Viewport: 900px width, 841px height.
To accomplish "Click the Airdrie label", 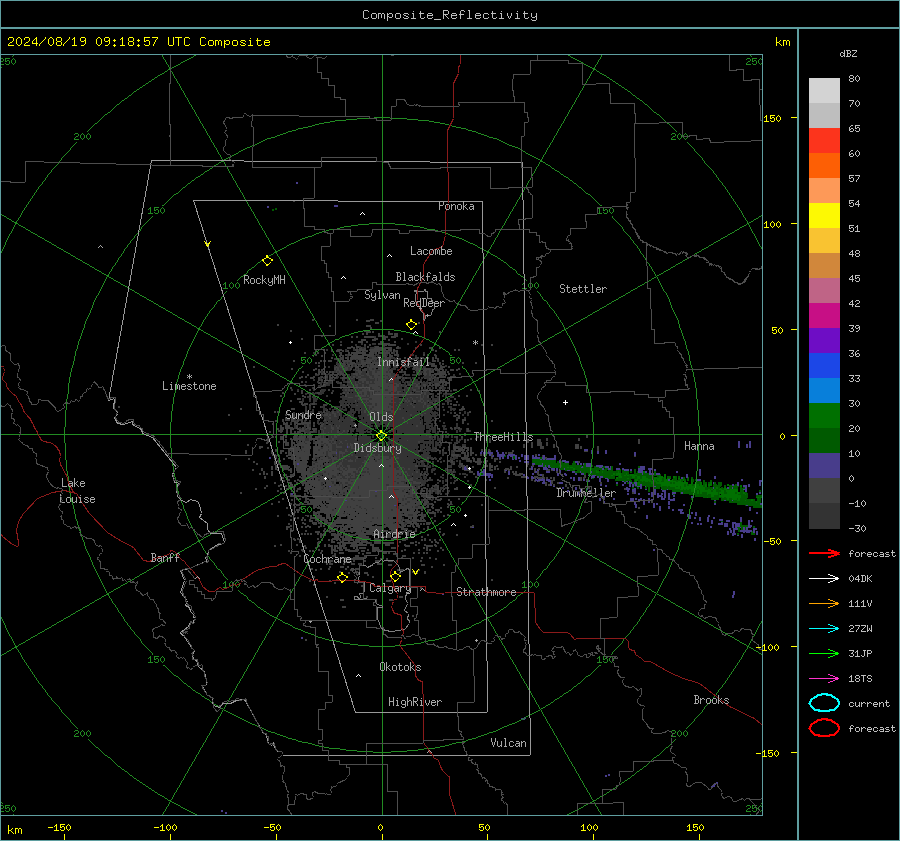I will (x=394, y=534).
